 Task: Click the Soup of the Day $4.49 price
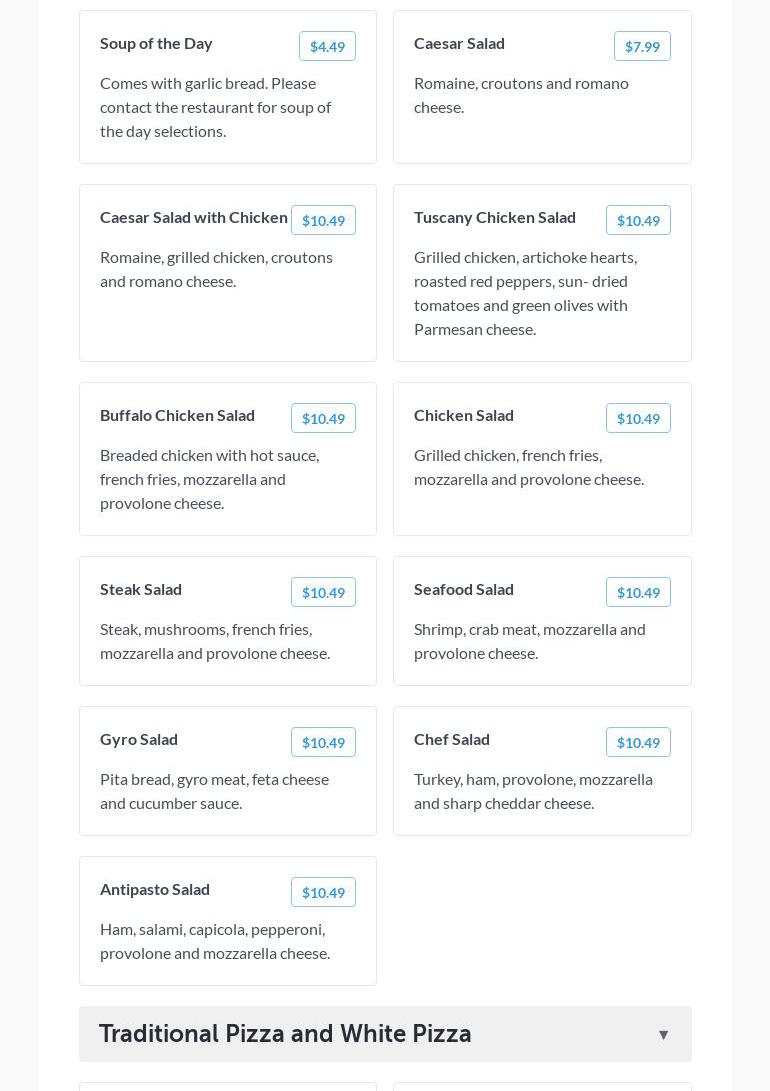pyautogui.click(x=327, y=46)
